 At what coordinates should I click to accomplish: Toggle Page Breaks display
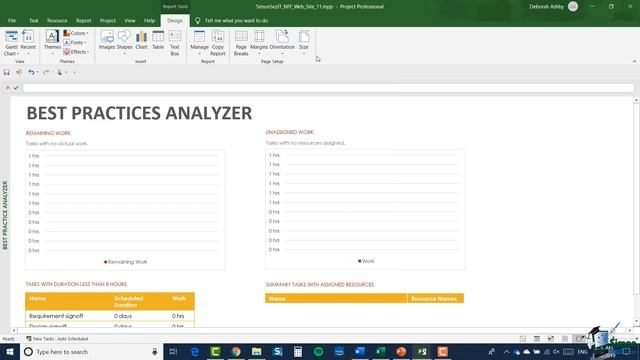coord(241,43)
